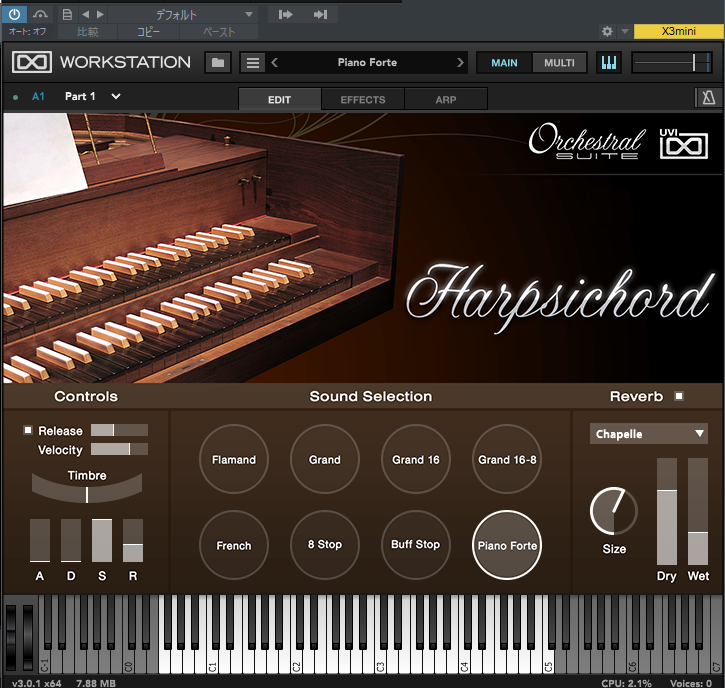The image size is (725, 688).
Task: Select the previous preset with left chevron
Action: (x=275, y=62)
